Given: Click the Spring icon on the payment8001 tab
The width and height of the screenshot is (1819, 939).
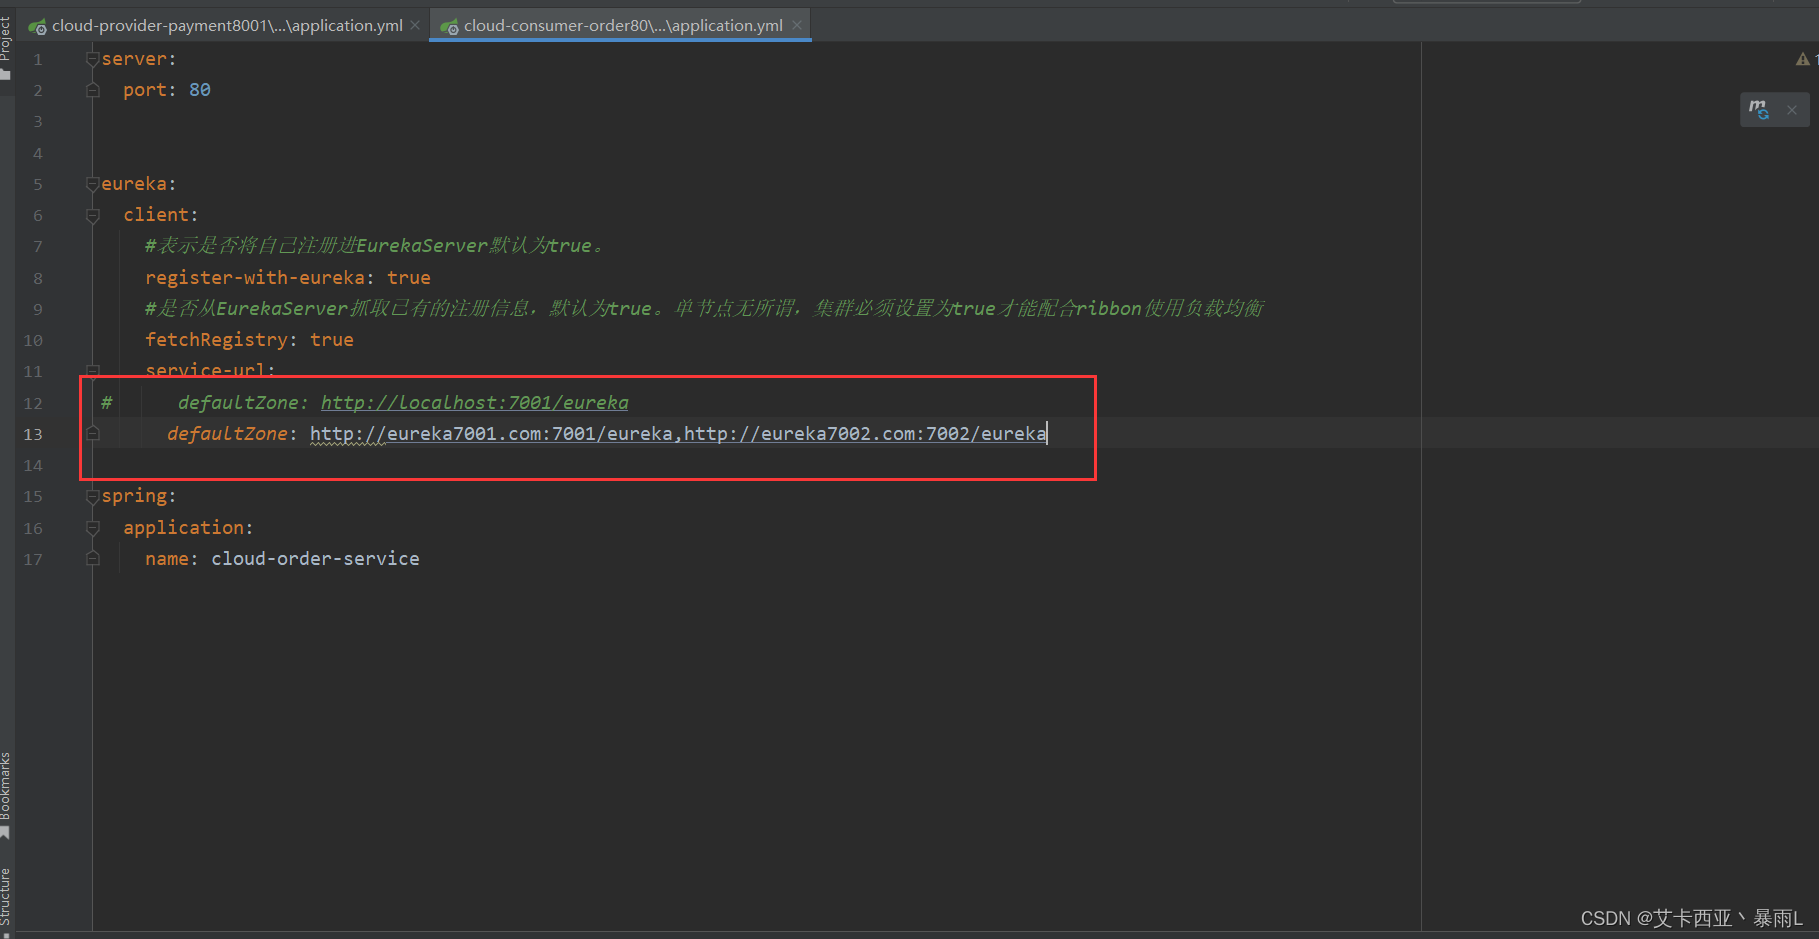Looking at the screenshot, I should pos(38,26).
